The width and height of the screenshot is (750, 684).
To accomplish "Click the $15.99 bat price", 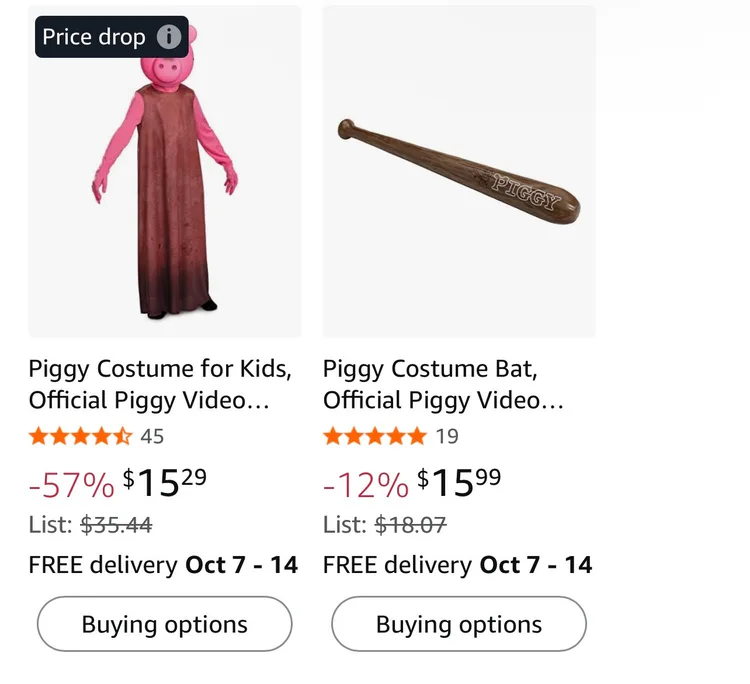I will tap(459, 482).
